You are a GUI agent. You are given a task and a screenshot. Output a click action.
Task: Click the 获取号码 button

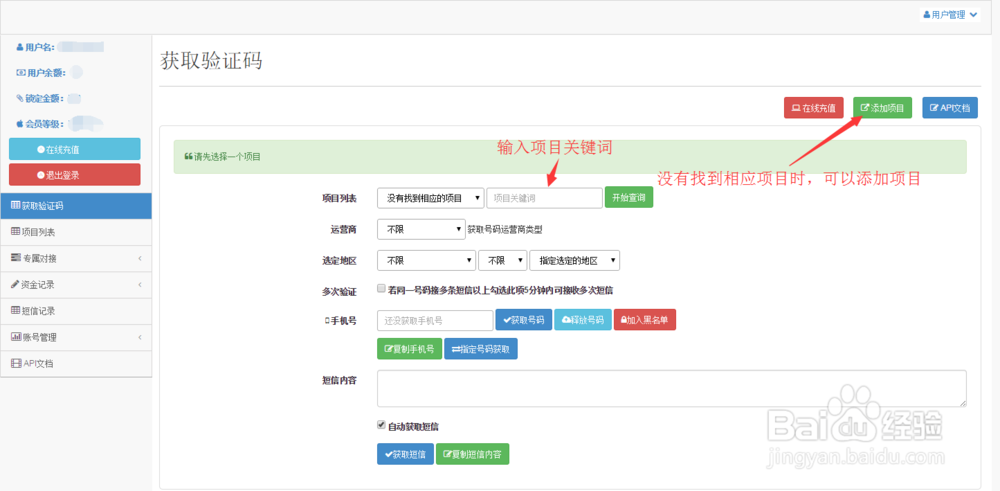524,320
